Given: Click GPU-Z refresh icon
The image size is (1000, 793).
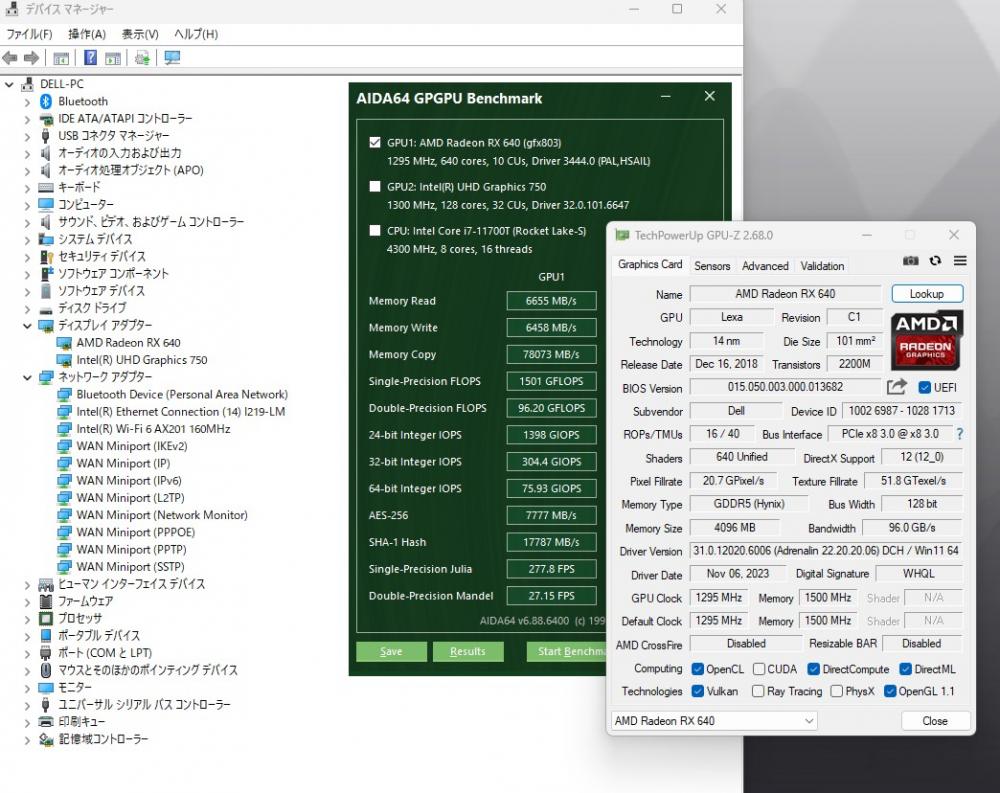Looking at the screenshot, I should point(935,260).
